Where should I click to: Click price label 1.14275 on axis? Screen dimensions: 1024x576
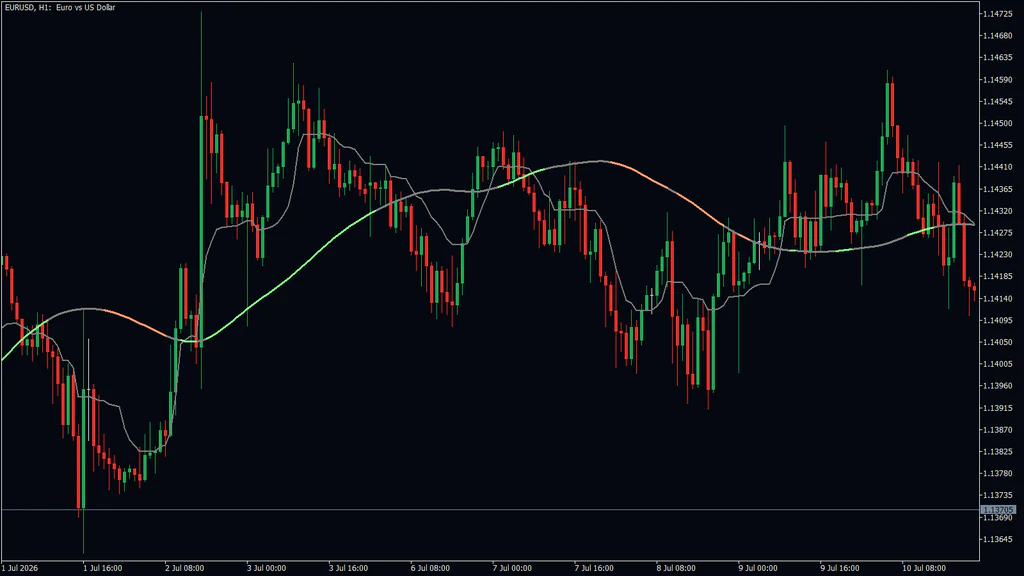[x=998, y=233]
